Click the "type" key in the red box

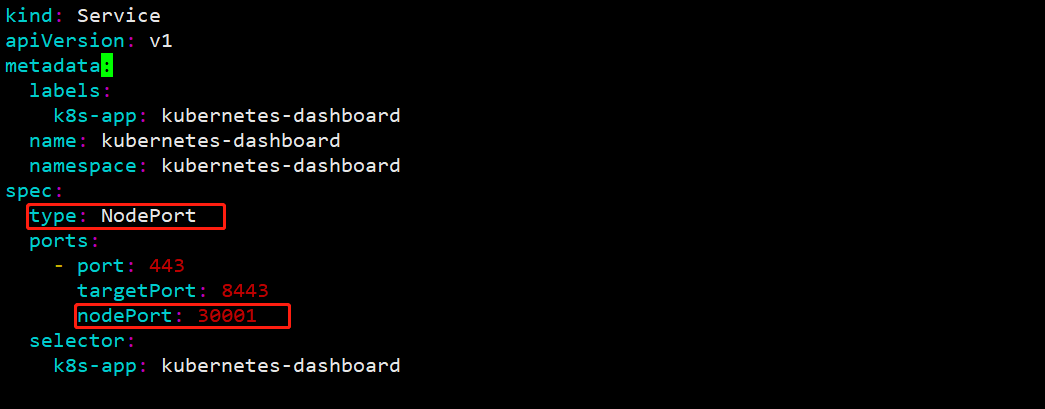(x=52, y=216)
